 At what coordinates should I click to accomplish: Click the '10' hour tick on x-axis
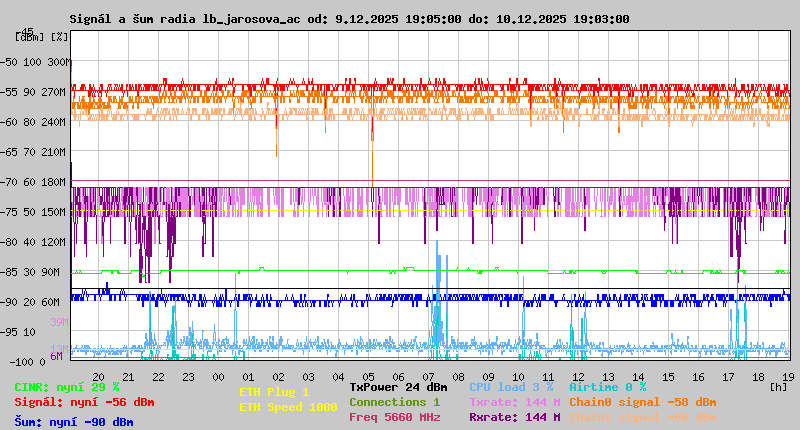518,377
